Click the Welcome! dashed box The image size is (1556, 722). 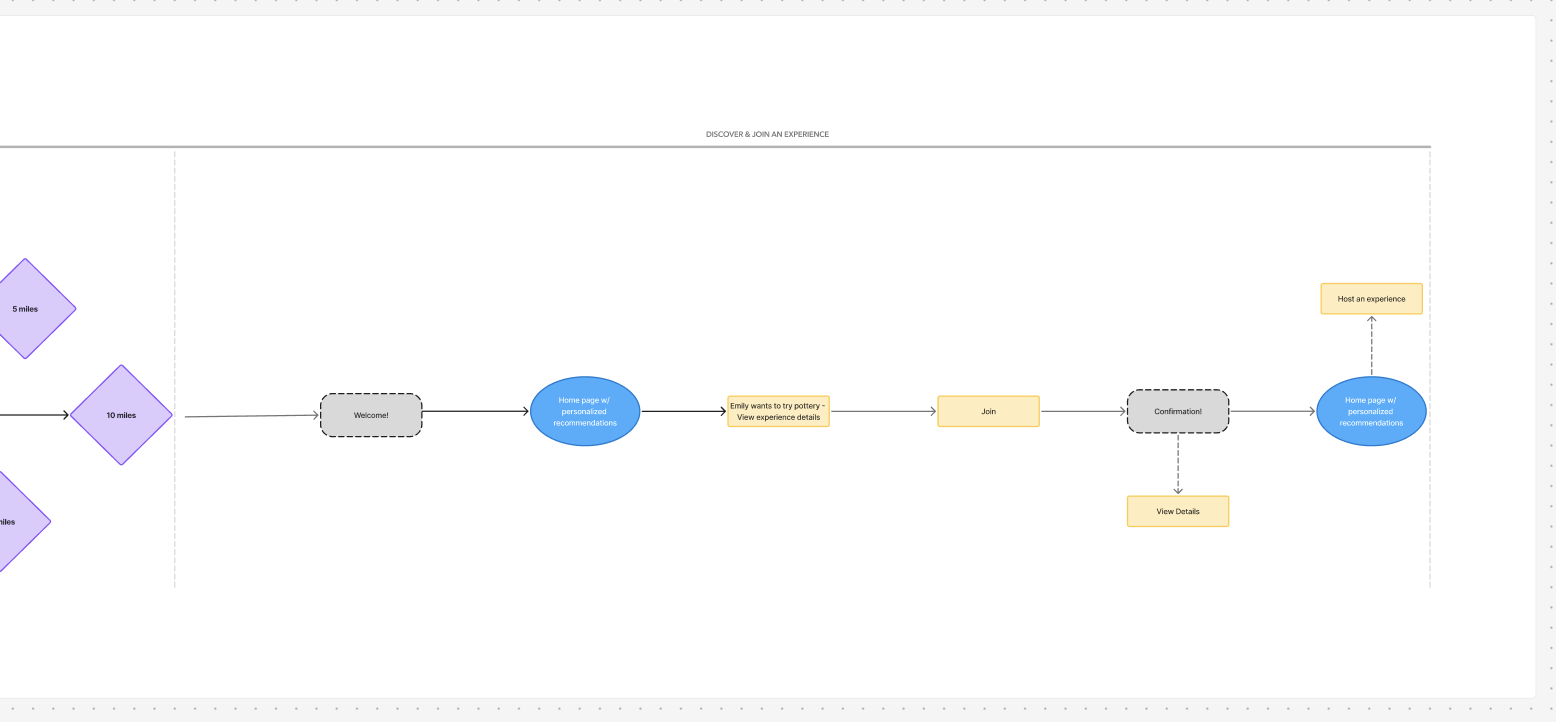(371, 415)
